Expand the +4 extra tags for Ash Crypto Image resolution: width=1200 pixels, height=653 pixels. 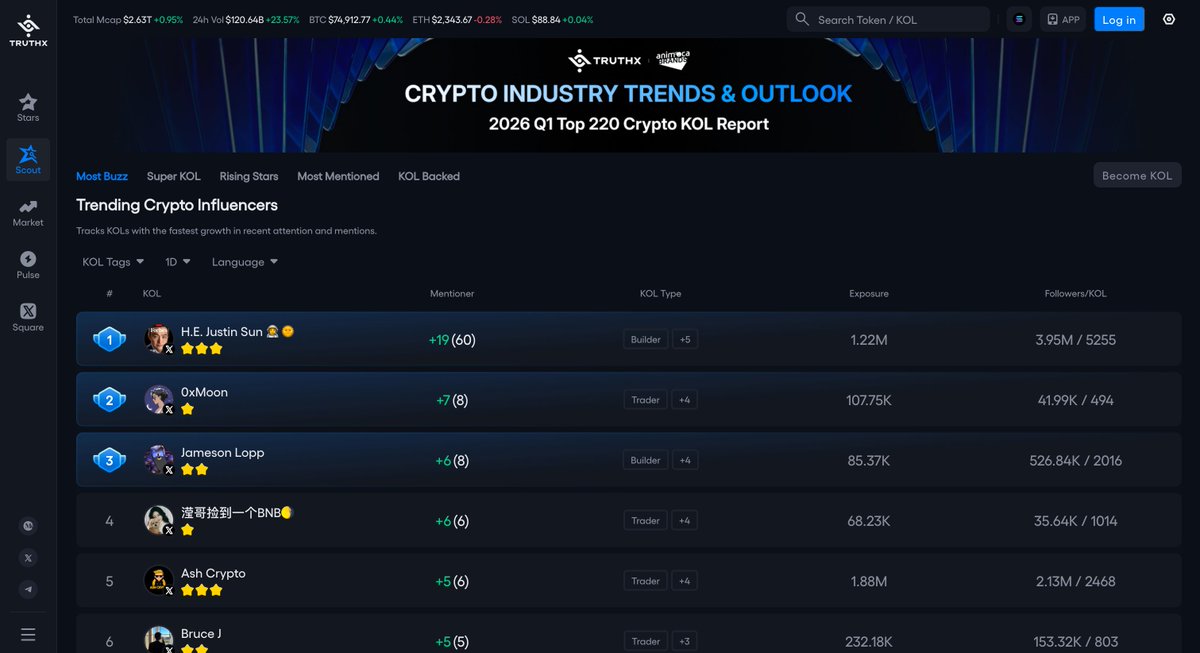click(685, 581)
